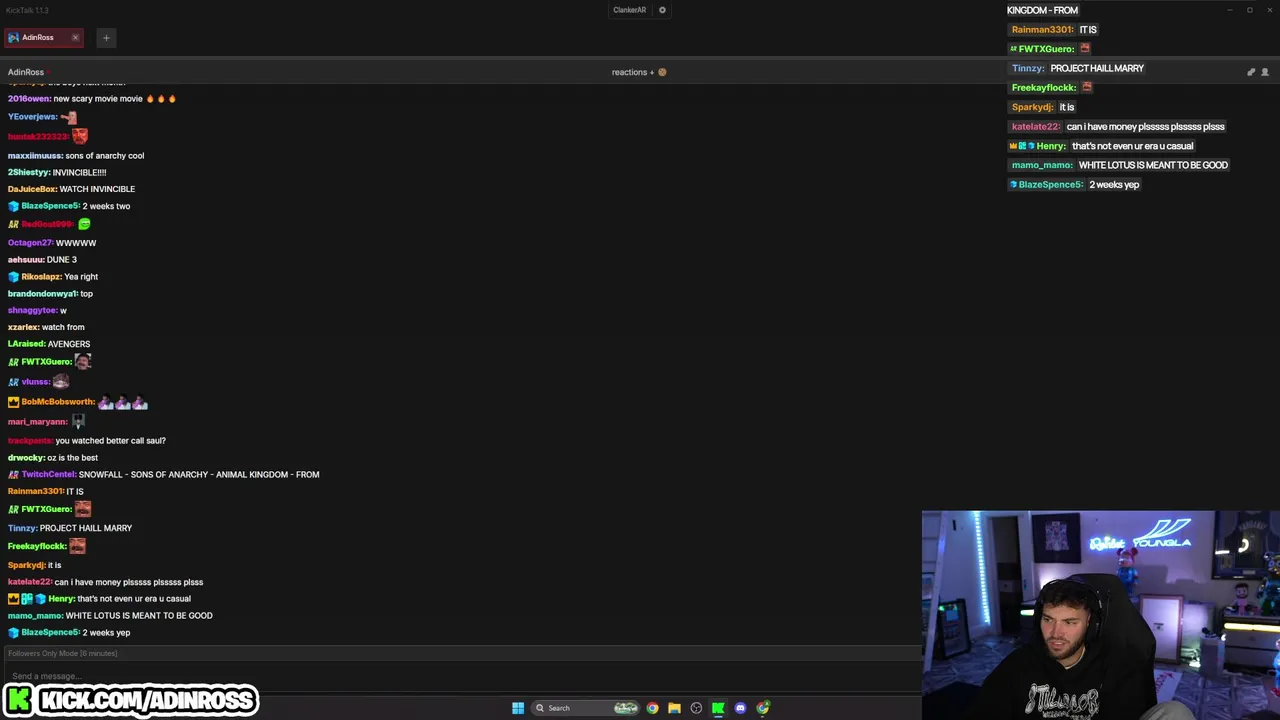The image size is (1280, 720).
Task: Launch Google Chrome from taskbar
Action: (652, 708)
